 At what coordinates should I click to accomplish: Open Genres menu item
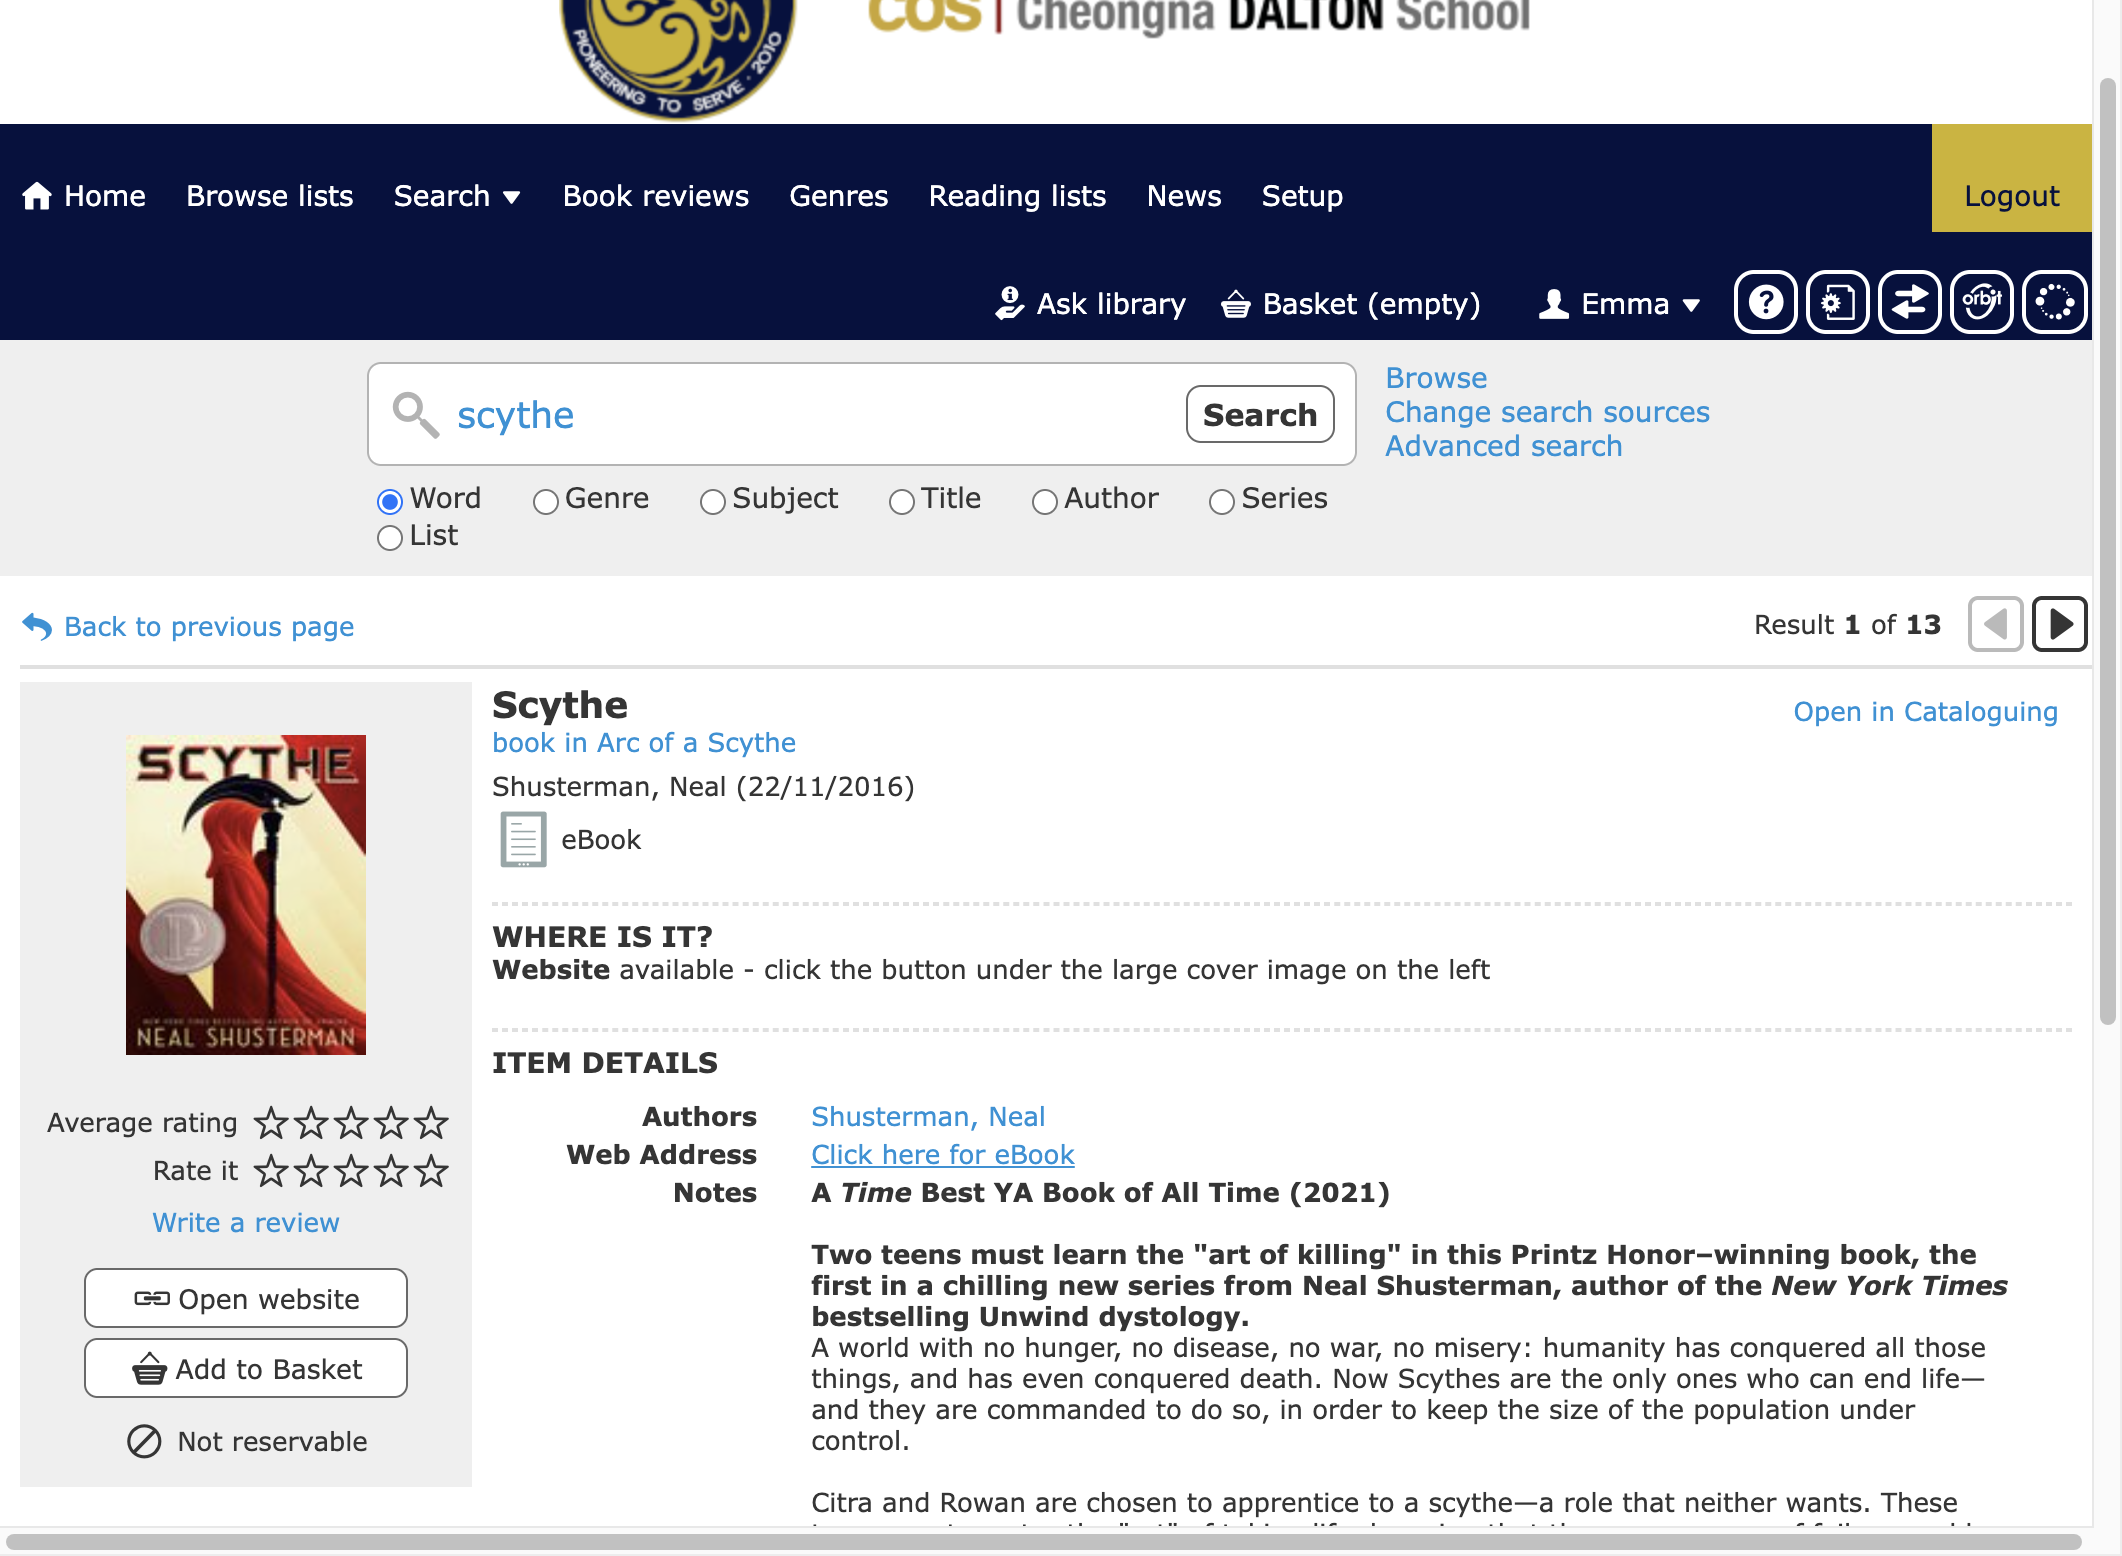(839, 196)
